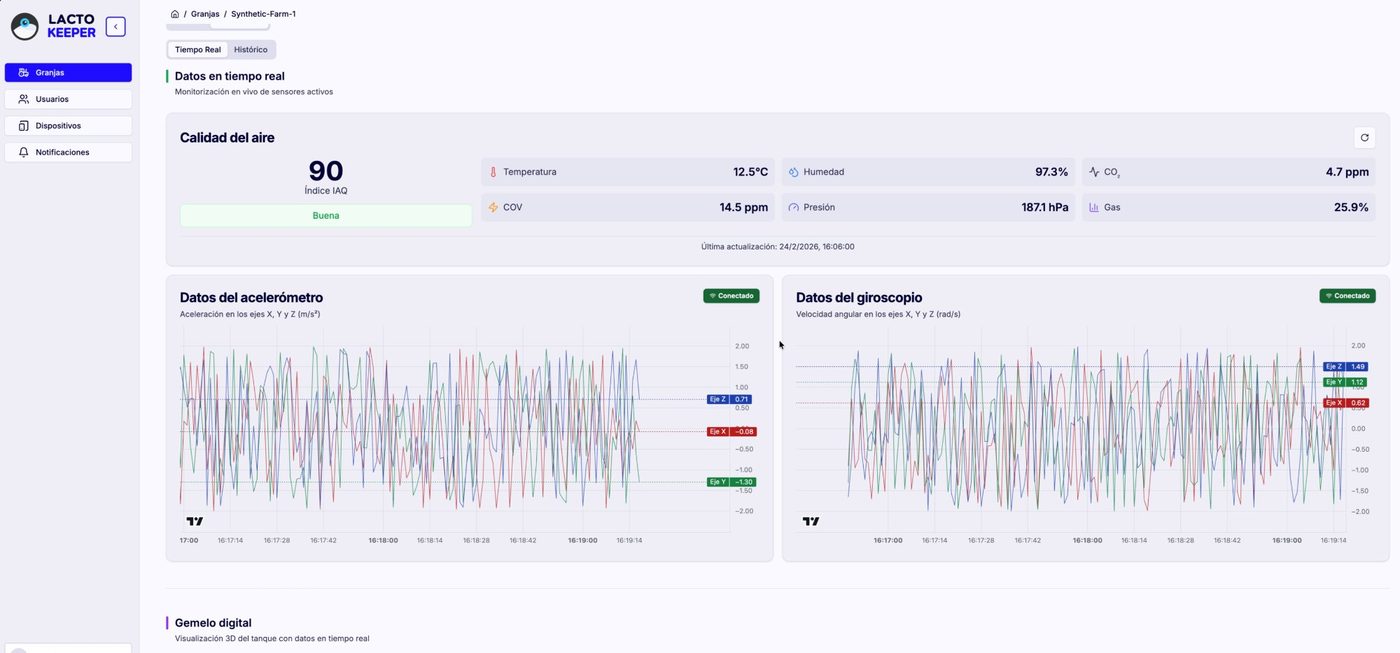Open Notificaciones via the bell icon
Image resolution: width=1400 pixels, height=653 pixels.
click(x=24, y=152)
